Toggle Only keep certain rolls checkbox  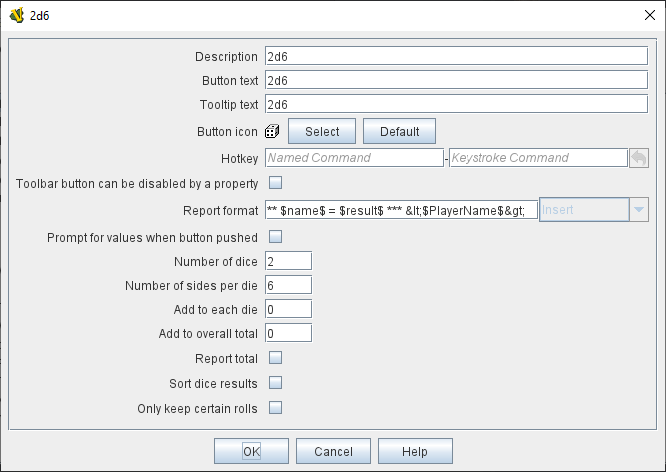point(276,407)
